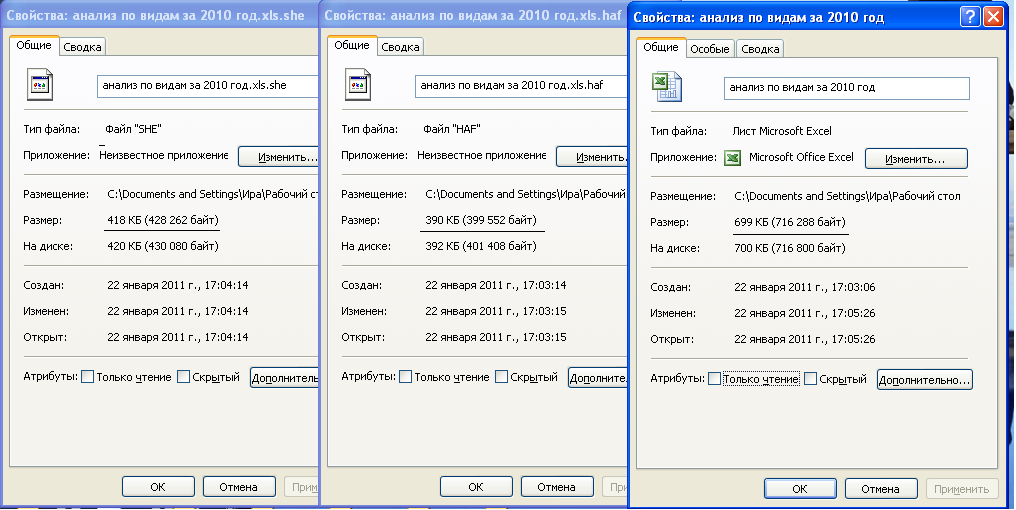Check read-only in the Excel file dialog
Screen dimensions: 1016x510
coord(714,379)
